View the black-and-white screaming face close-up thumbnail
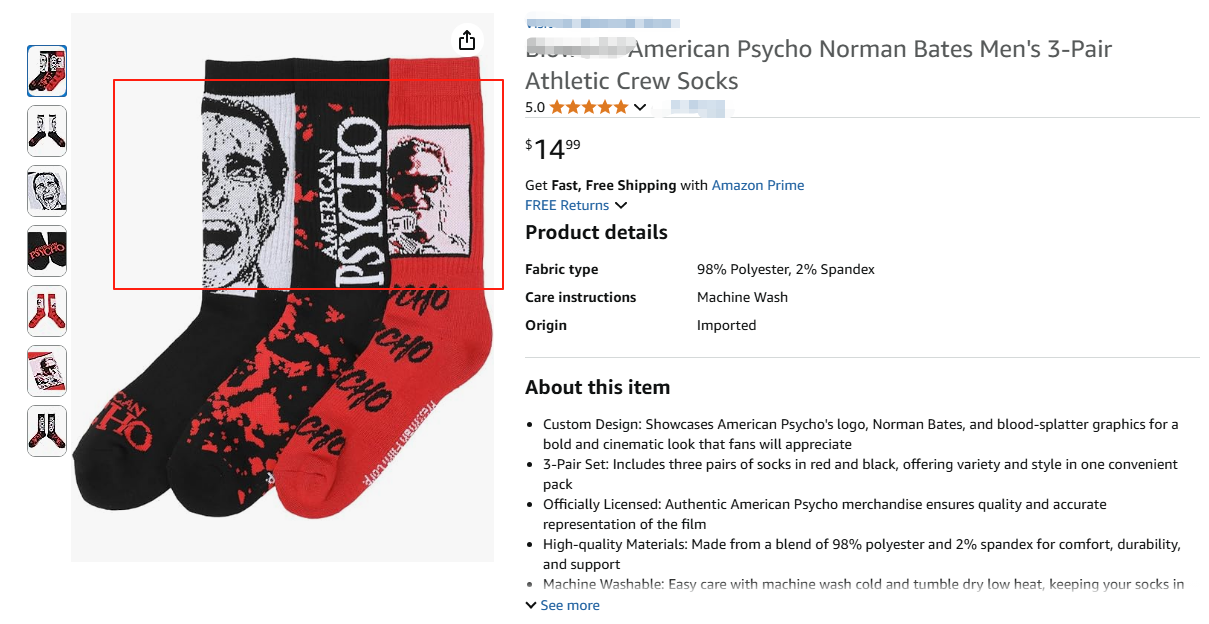Screen dimensions: 1209x624 pos(47,191)
